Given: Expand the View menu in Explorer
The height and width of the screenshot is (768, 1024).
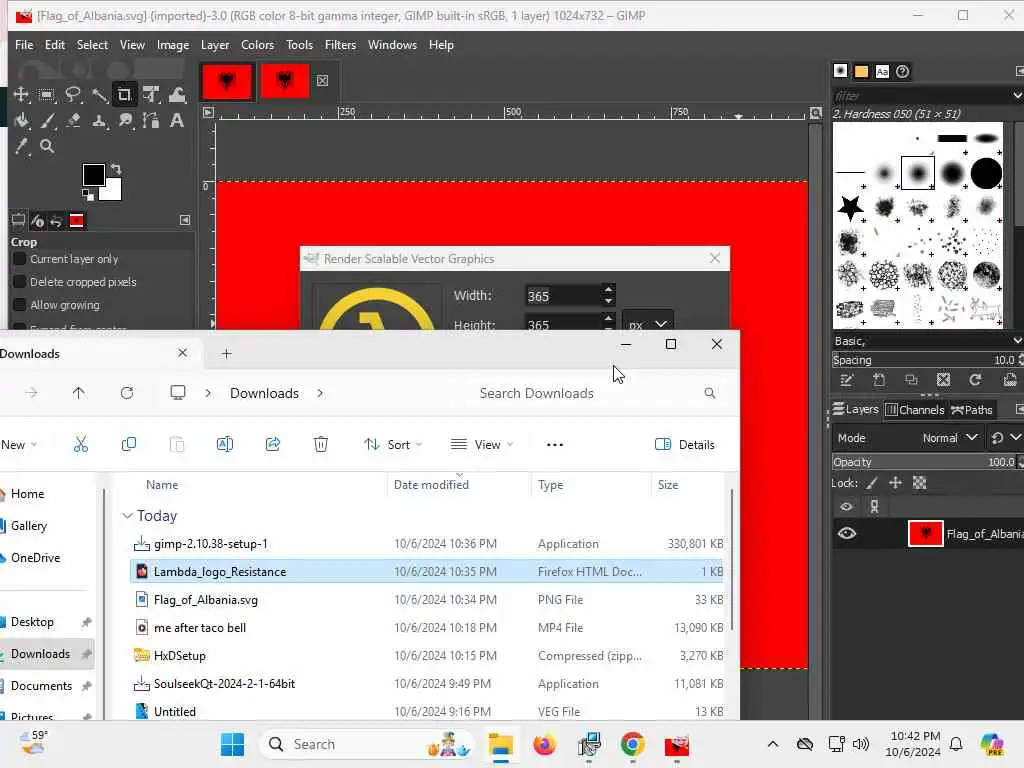Looking at the screenshot, I should pos(482,445).
